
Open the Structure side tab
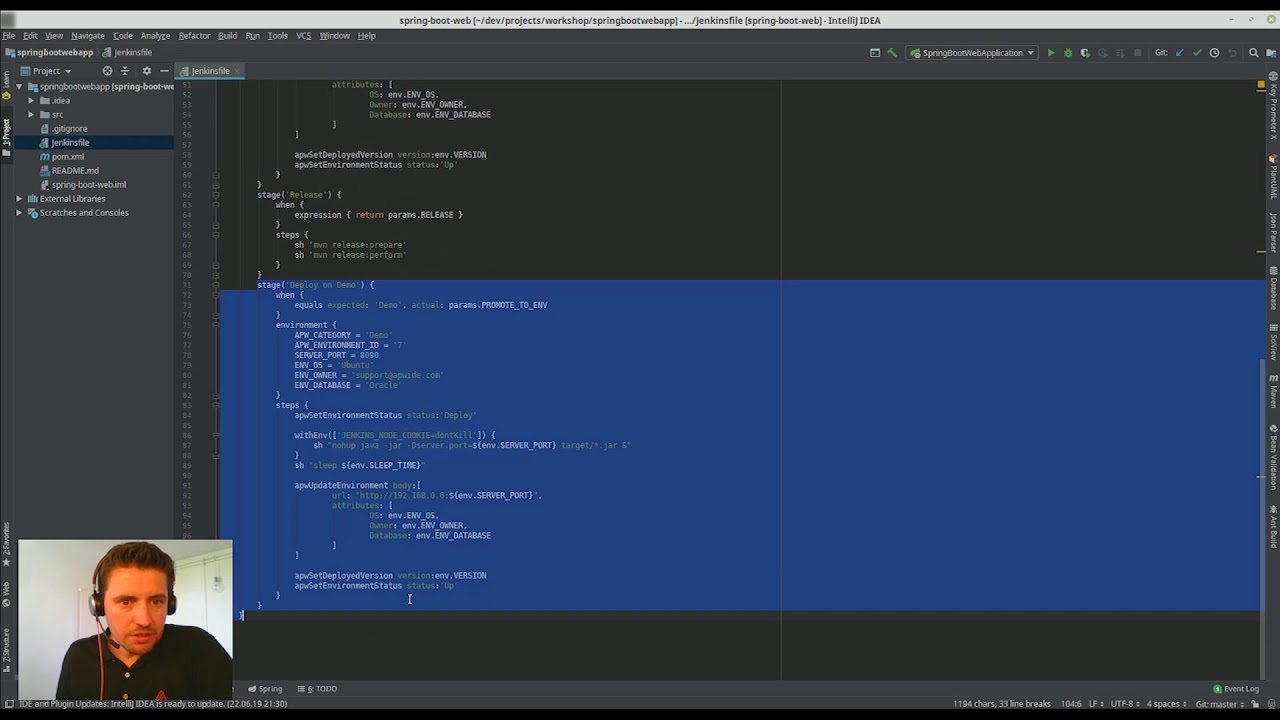click(x=6, y=652)
